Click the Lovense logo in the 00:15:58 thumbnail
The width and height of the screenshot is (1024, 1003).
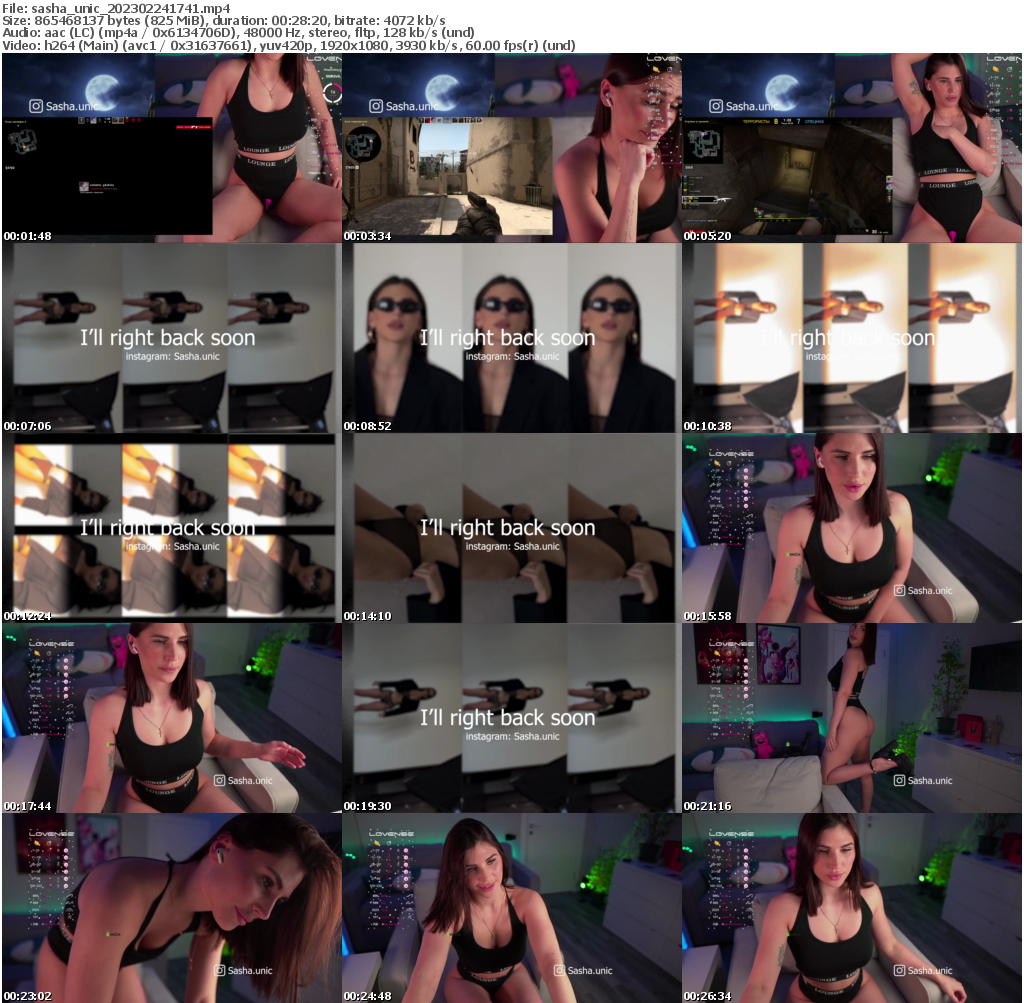732,454
